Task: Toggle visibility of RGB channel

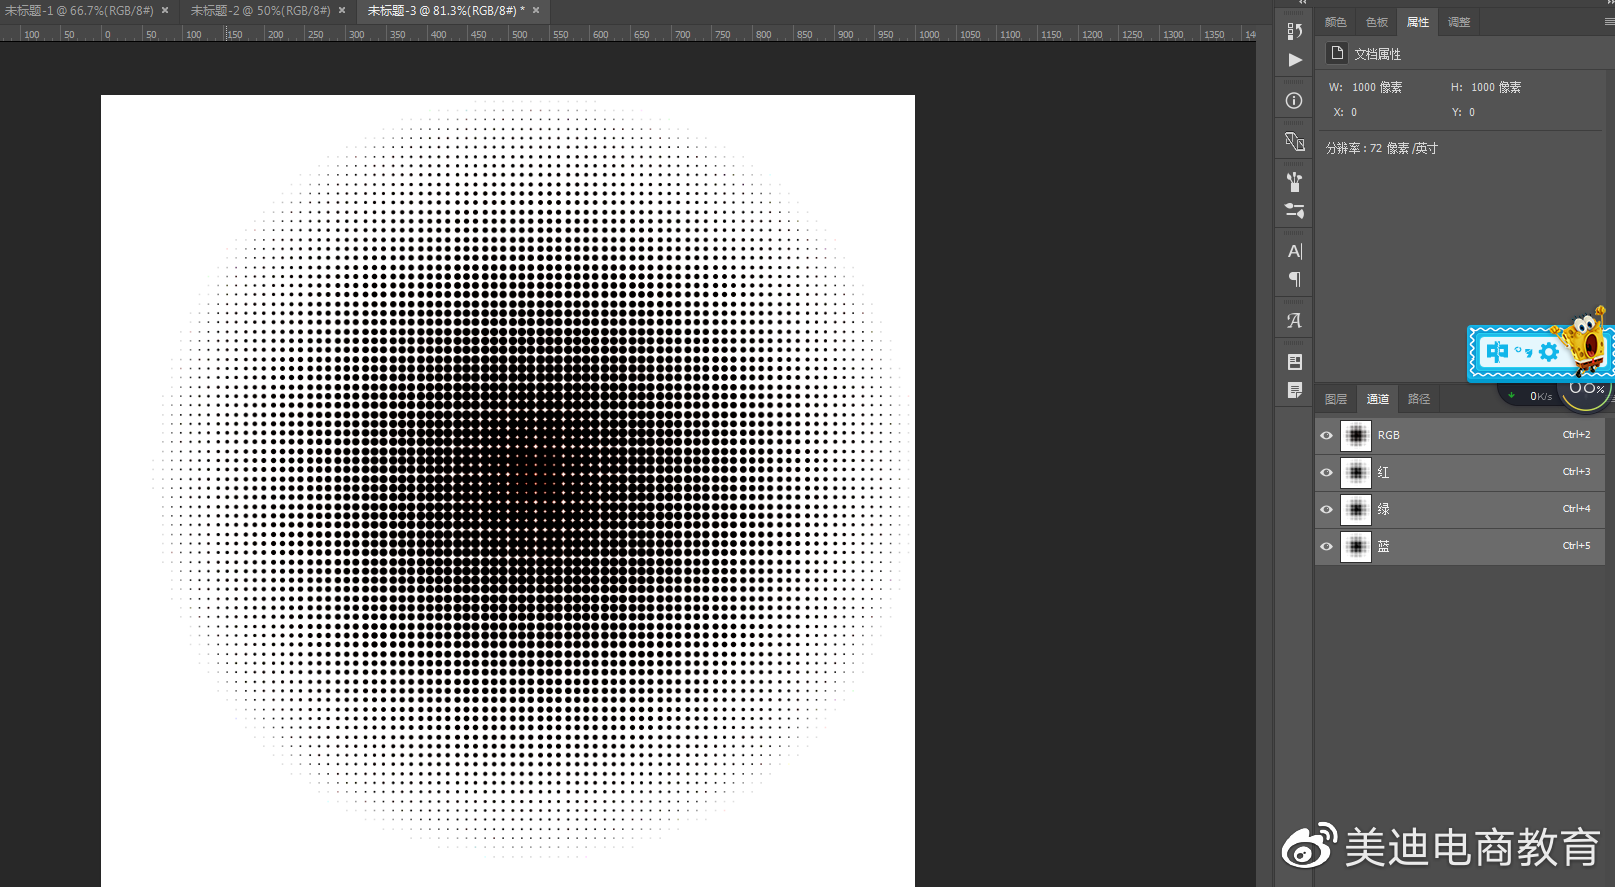Action: 1326,435
